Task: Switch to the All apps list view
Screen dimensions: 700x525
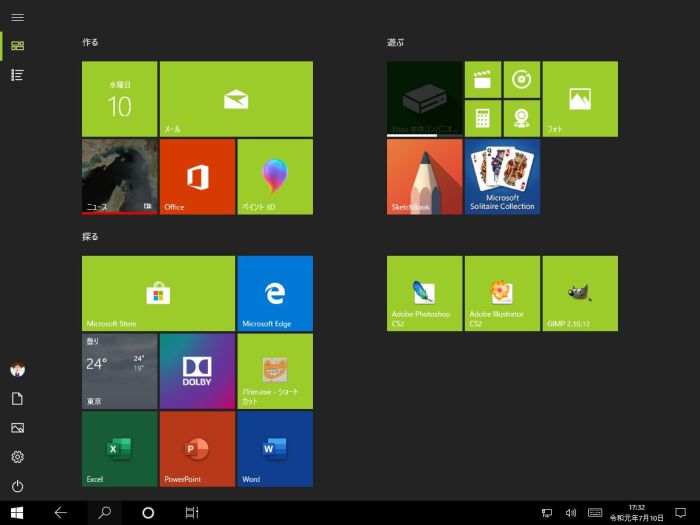Action: (x=17, y=75)
